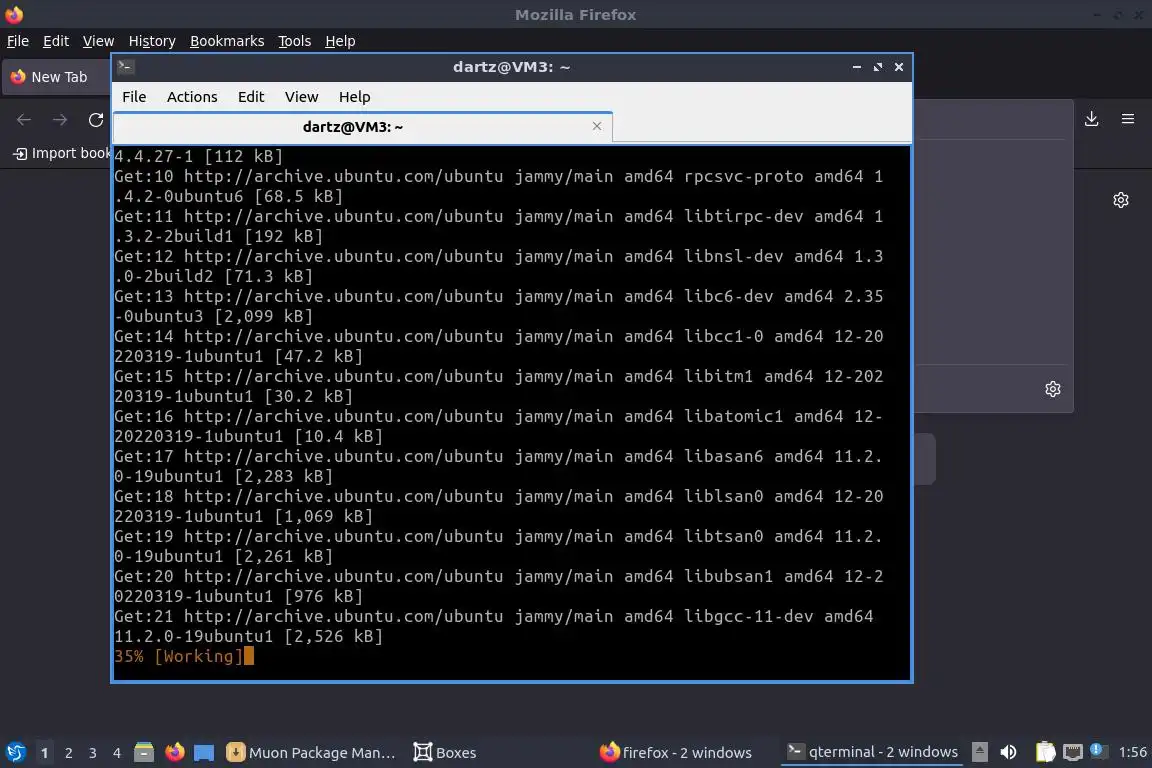Switch to workspace 4
1152x768 pixels.
117,753
